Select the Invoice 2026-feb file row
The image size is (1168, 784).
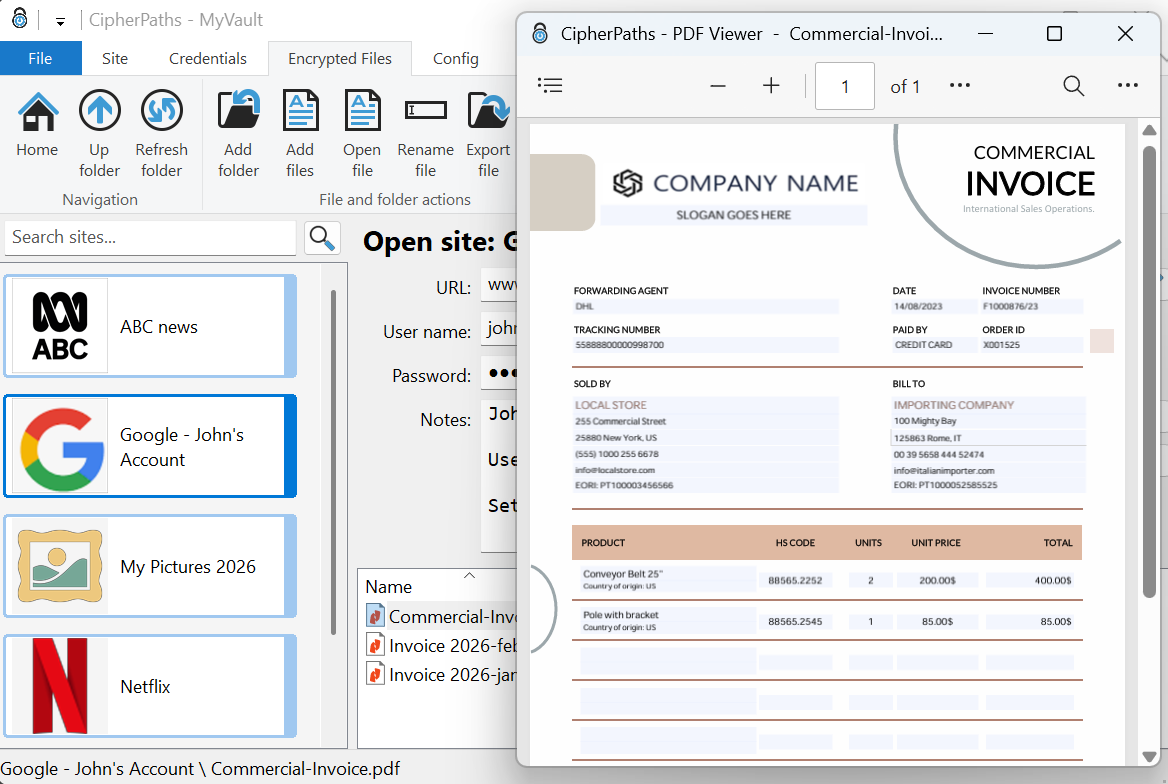click(x=441, y=645)
